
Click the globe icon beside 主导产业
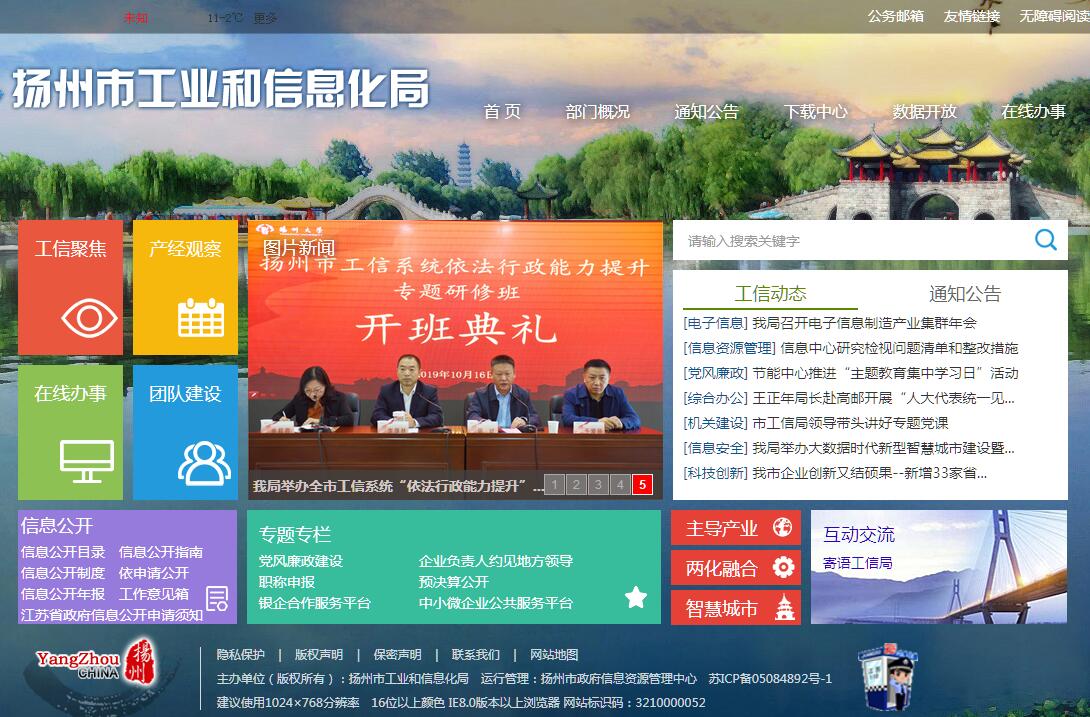pyautogui.click(x=783, y=528)
